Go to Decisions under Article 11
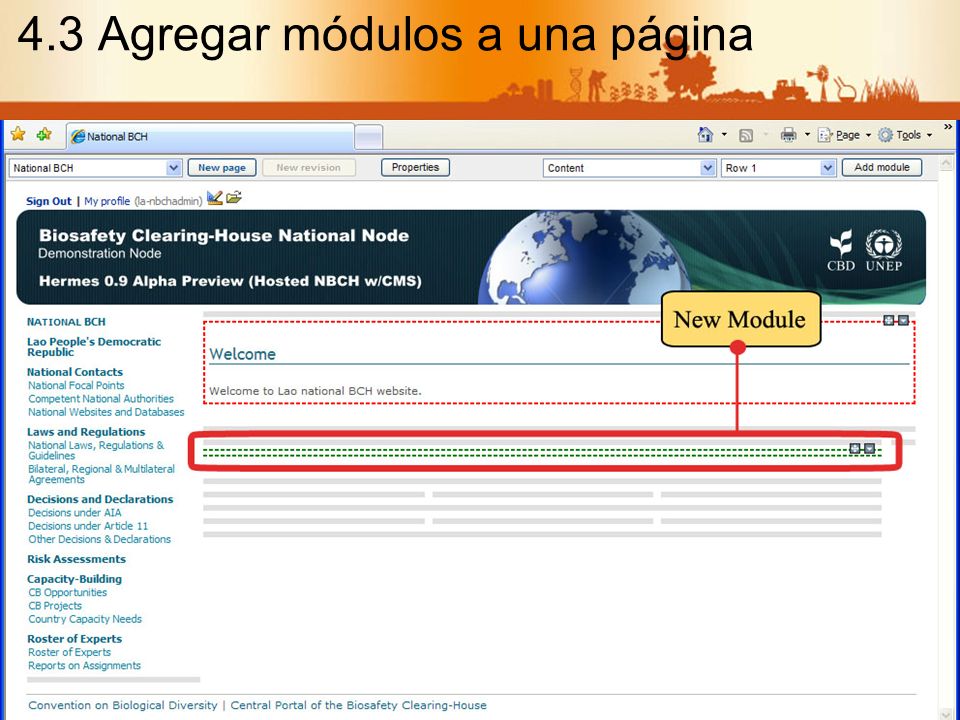This screenshot has width=960, height=720. tap(88, 526)
